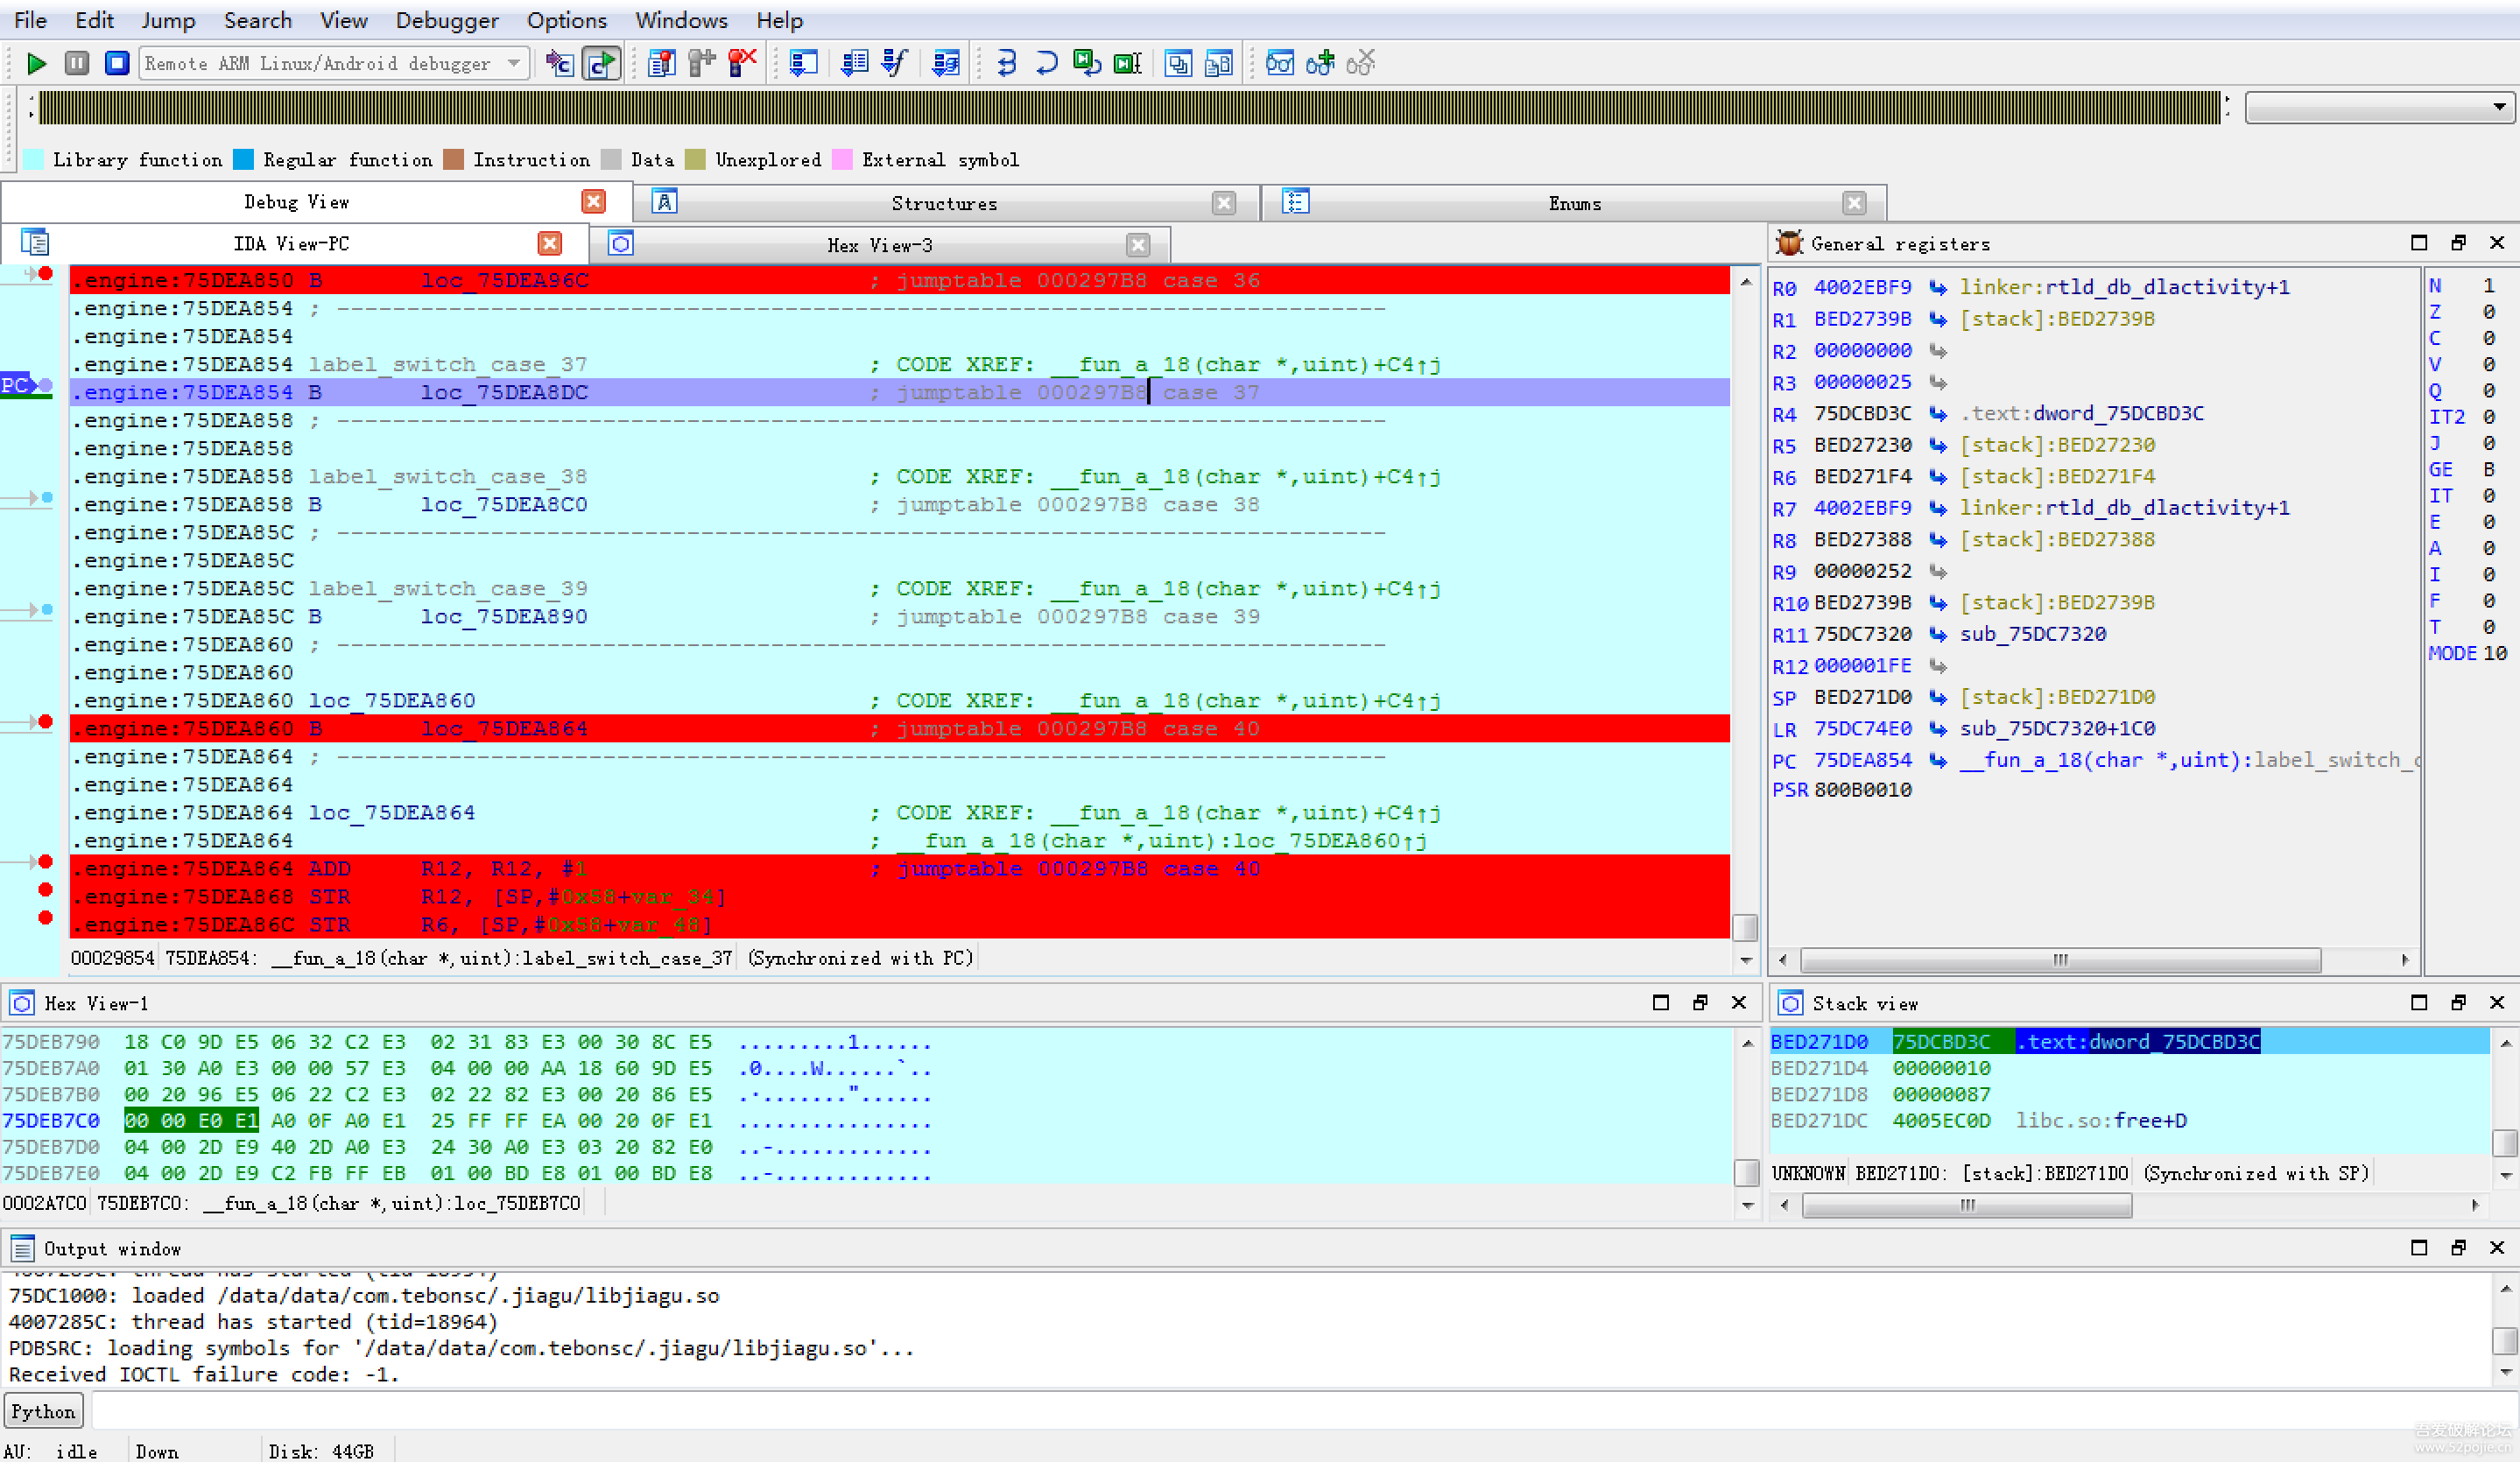Click the Step over toolbar icon

(1046, 64)
